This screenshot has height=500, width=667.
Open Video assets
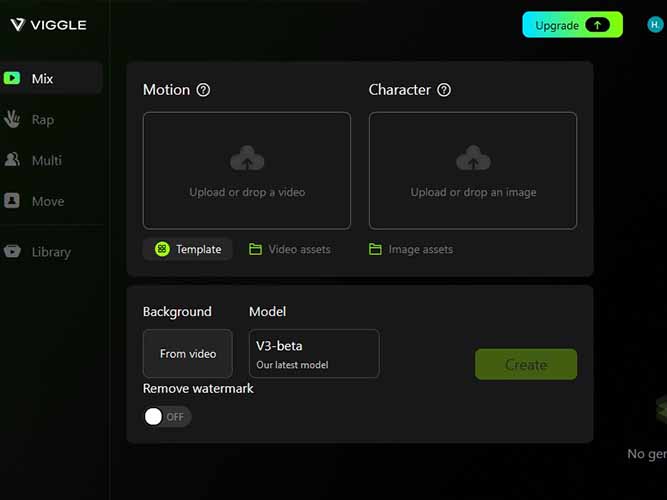click(x=290, y=249)
